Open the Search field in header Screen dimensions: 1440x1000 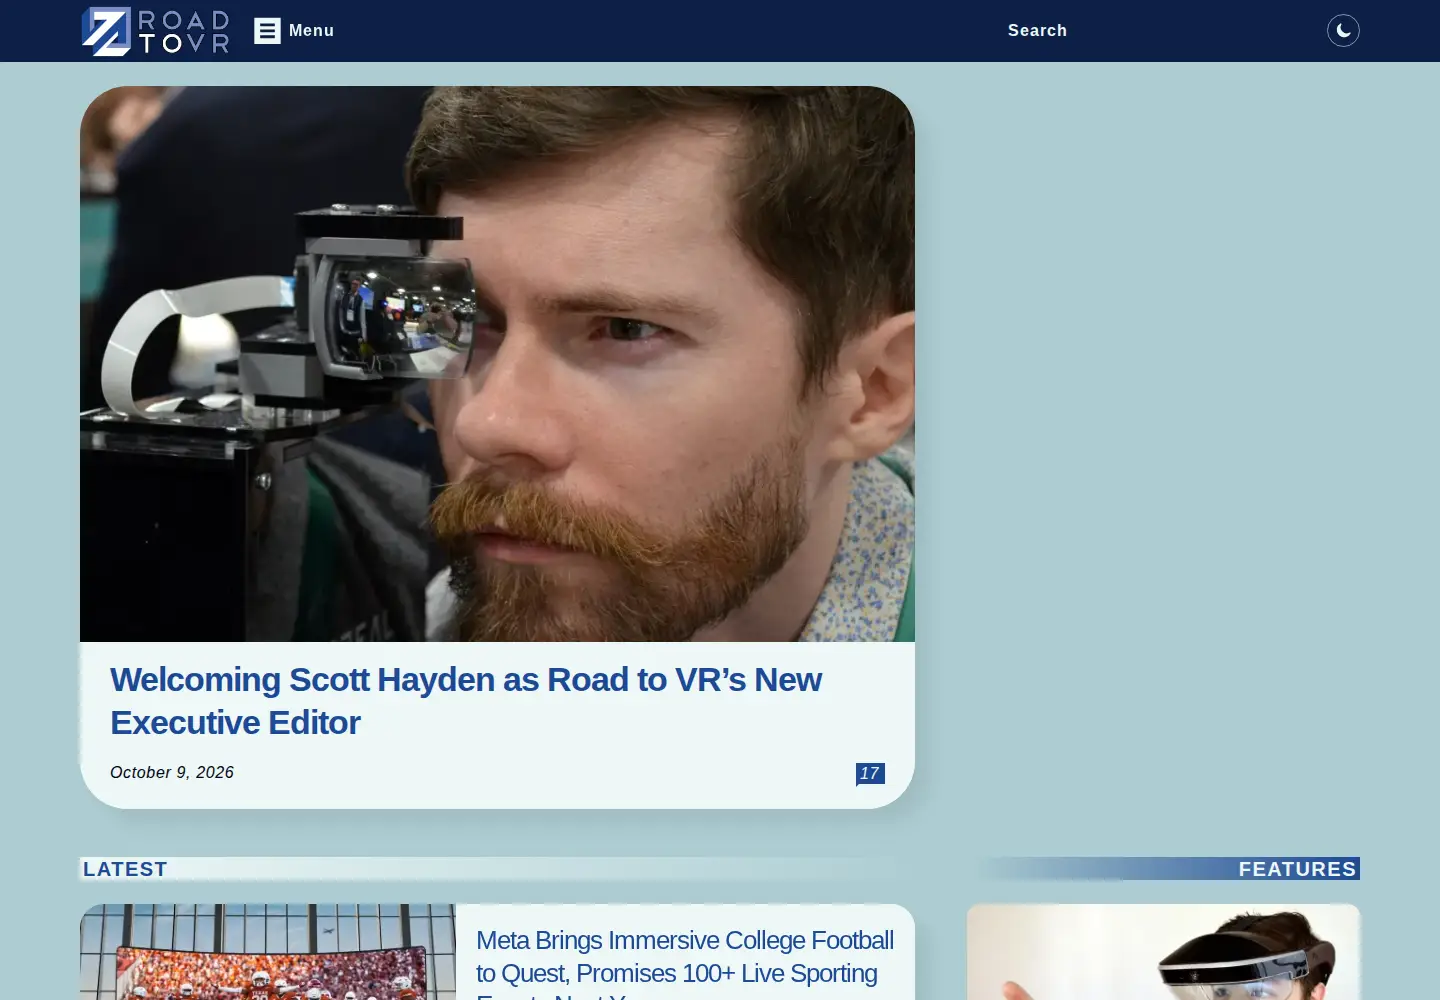(1037, 31)
